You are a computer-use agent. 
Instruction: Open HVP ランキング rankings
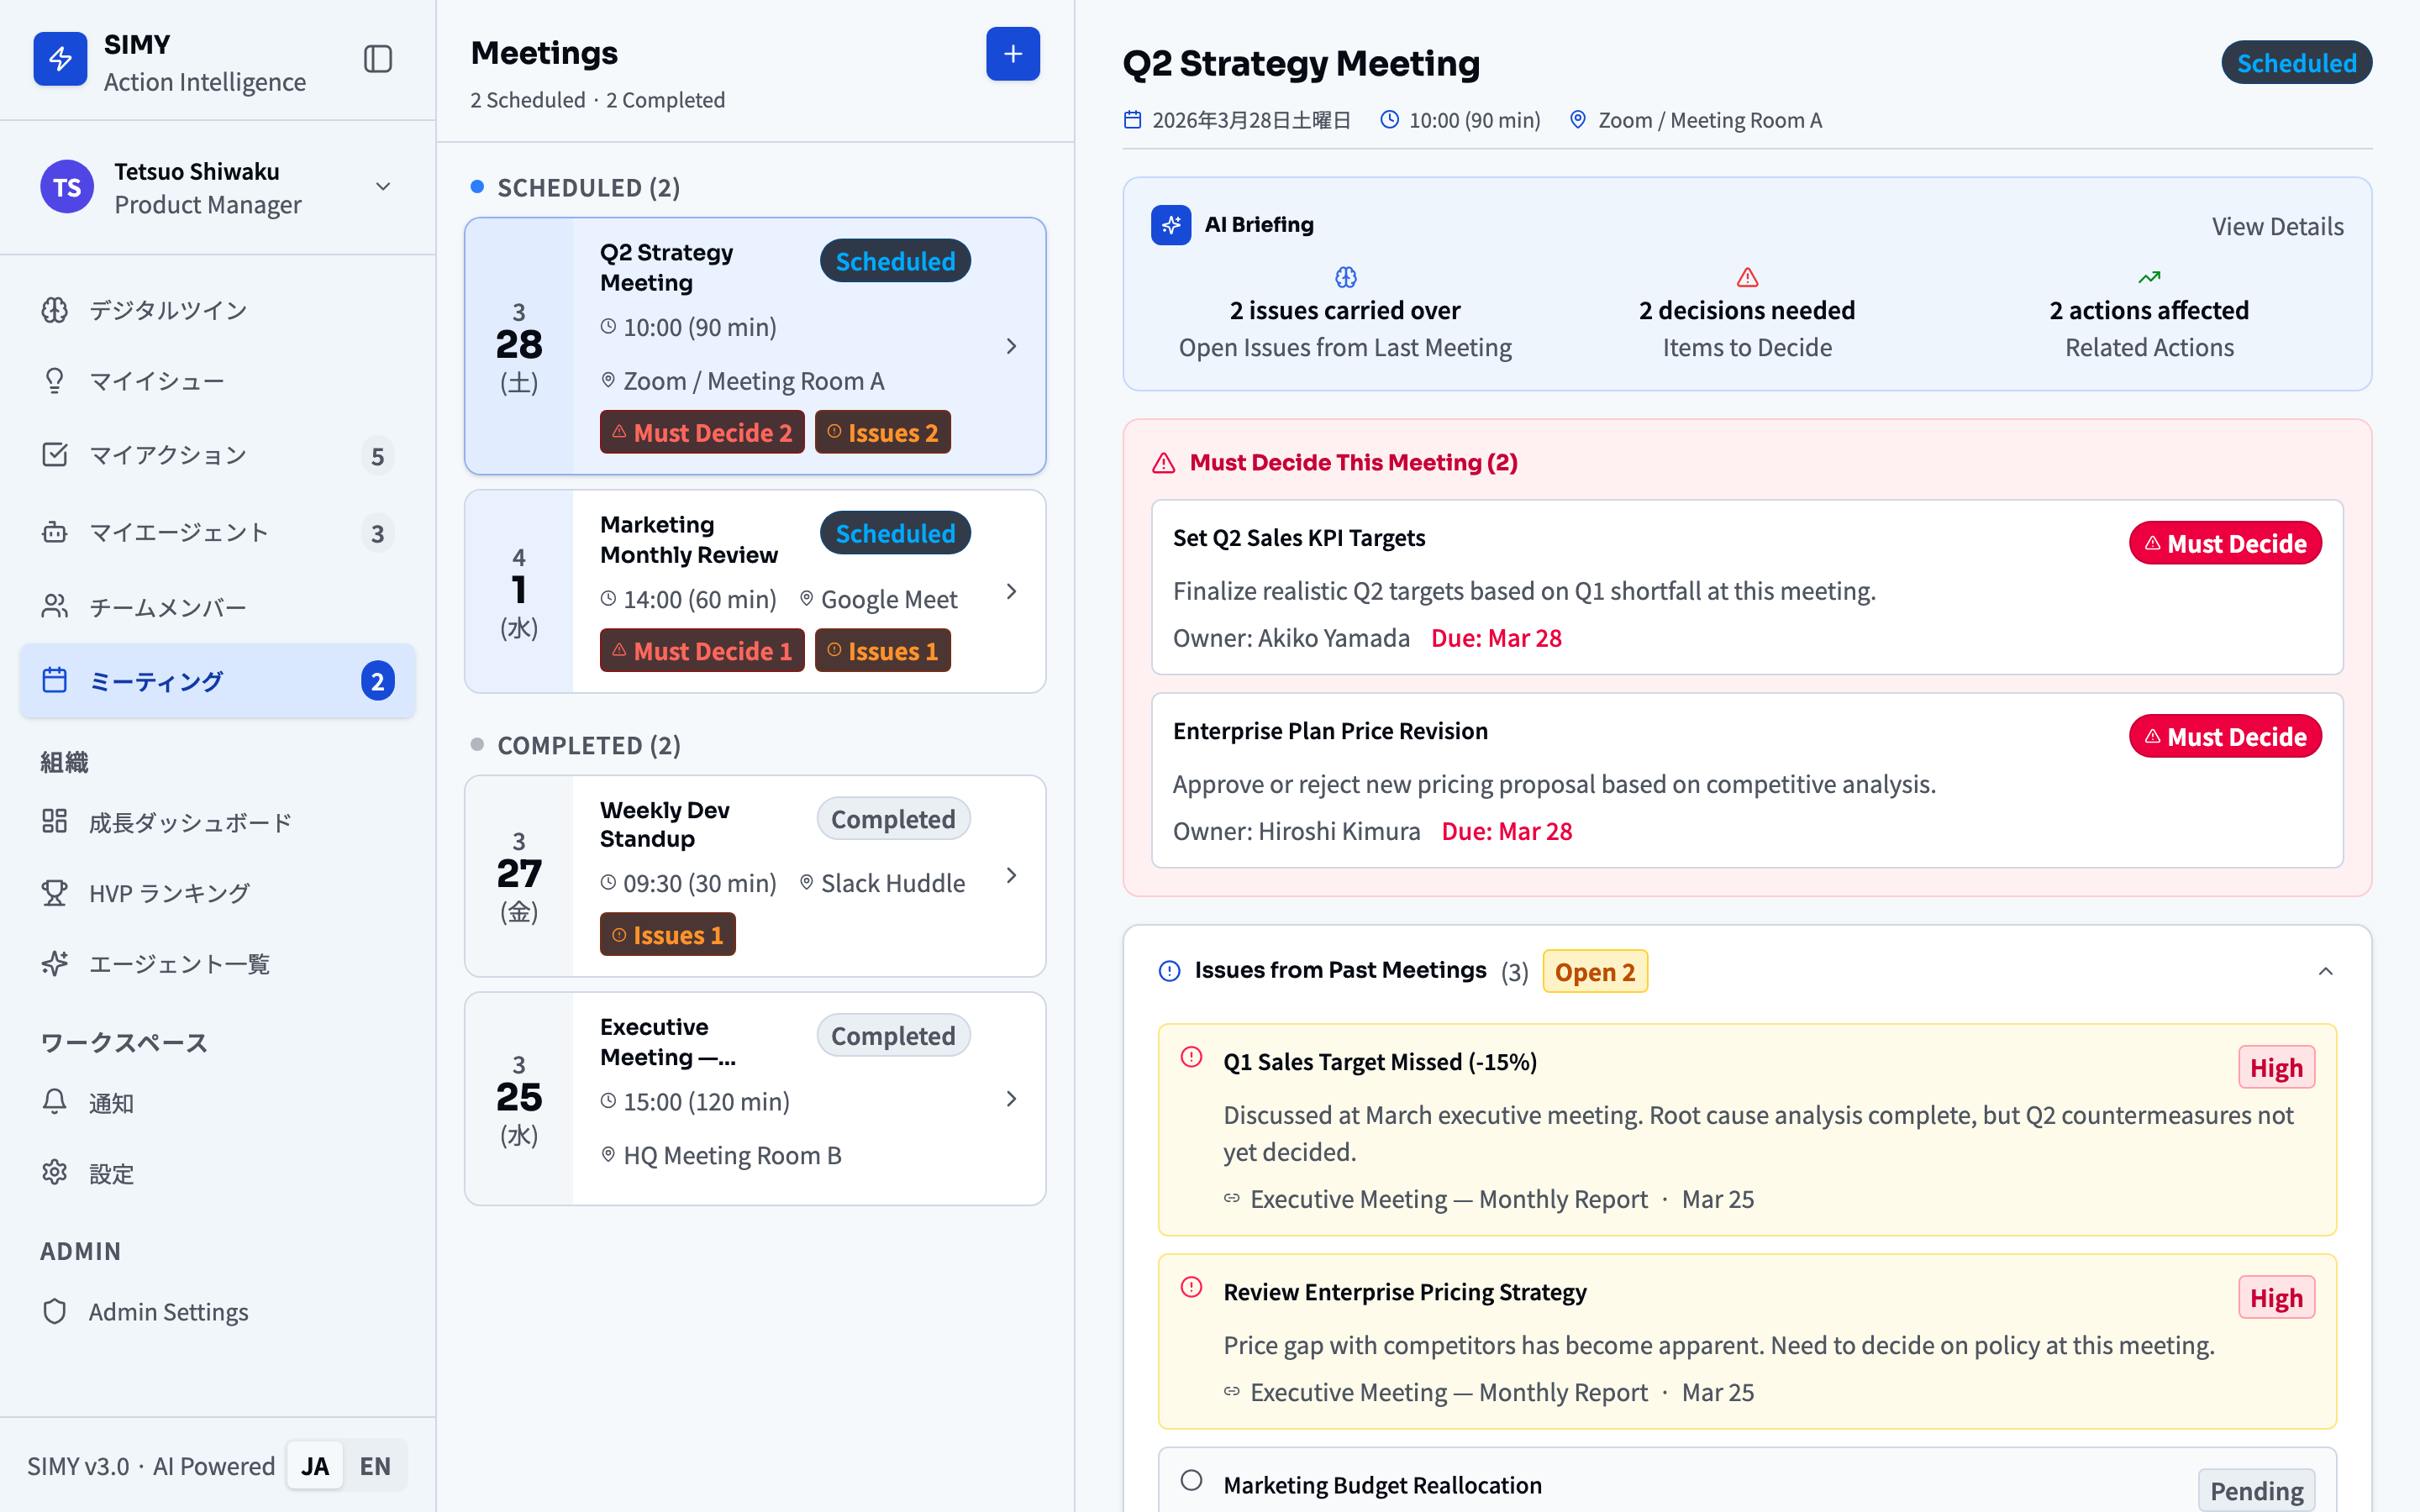coord(168,893)
